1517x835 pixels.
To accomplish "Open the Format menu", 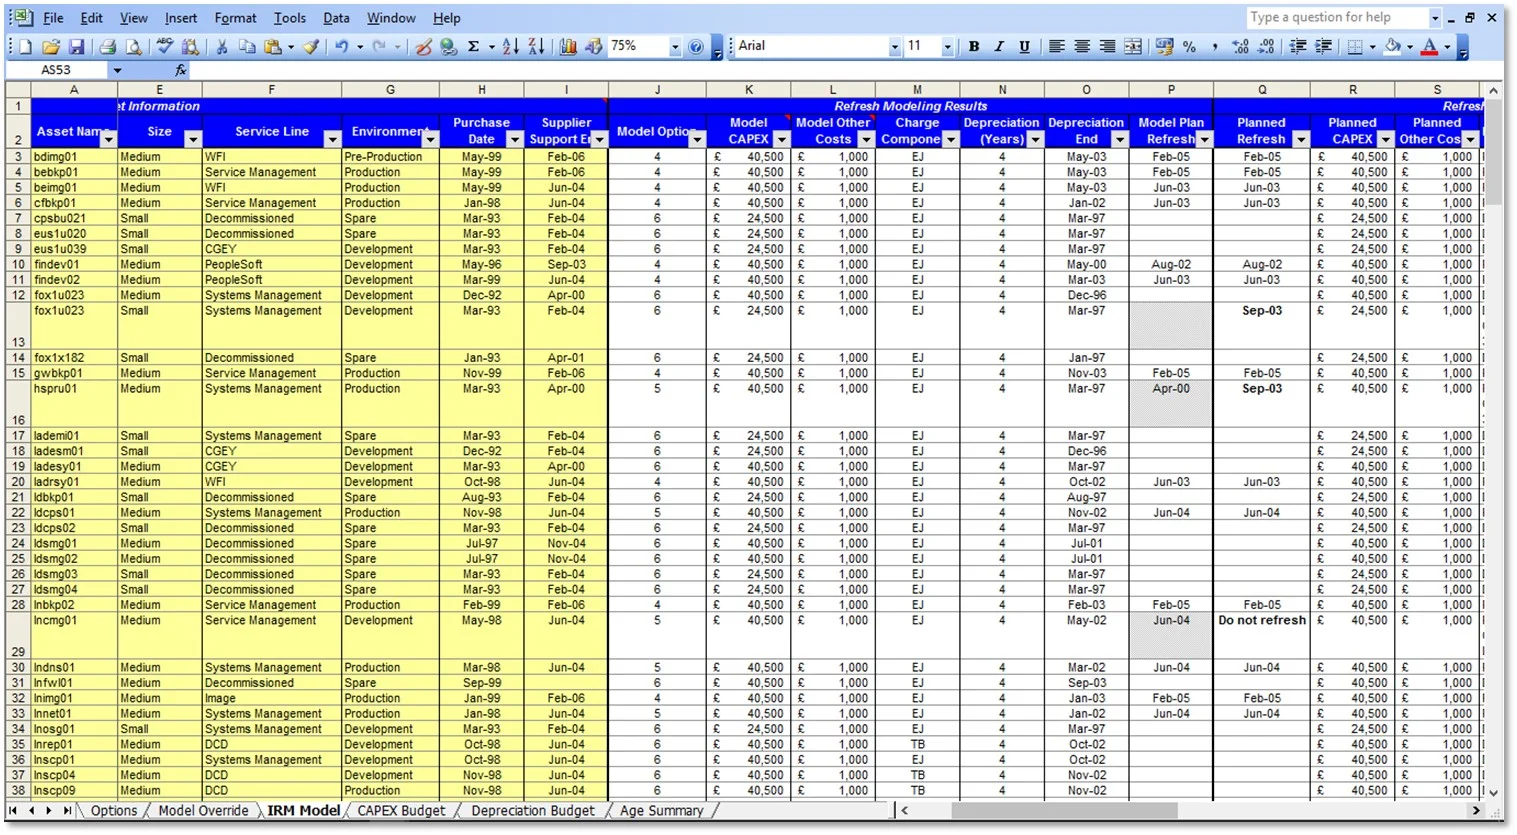I will (235, 18).
